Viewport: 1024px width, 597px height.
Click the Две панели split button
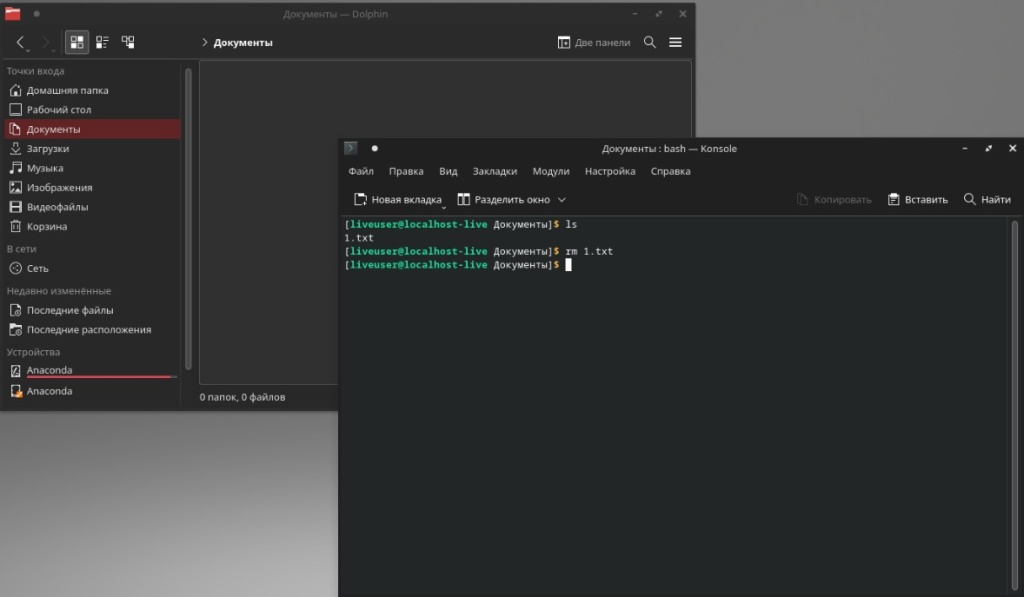coord(594,42)
